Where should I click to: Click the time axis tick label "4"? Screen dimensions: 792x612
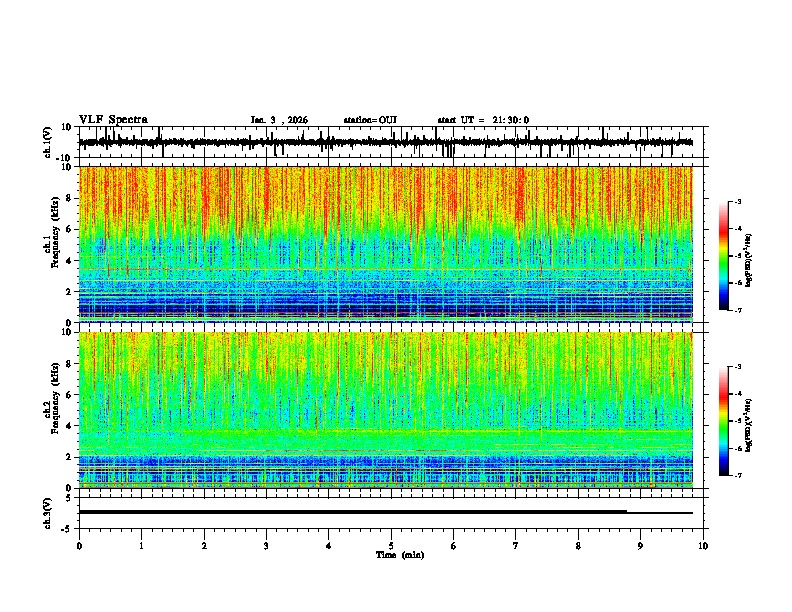click(329, 546)
